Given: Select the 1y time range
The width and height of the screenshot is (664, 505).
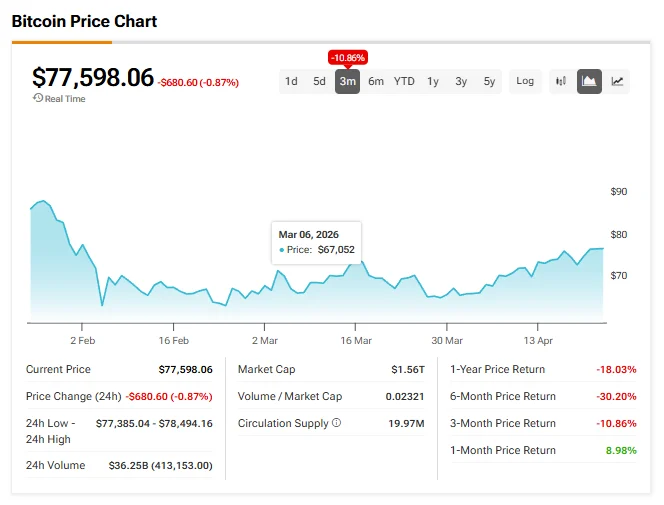Looking at the screenshot, I should [x=433, y=81].
